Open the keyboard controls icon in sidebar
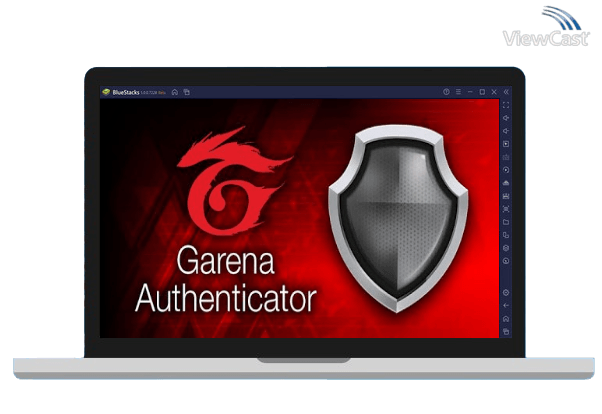 [x=506, y=157]
